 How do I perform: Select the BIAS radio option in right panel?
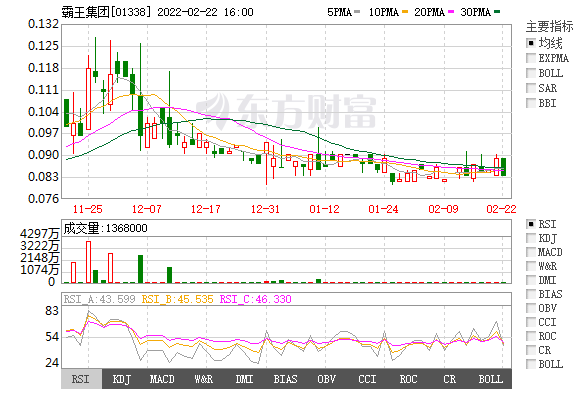(x=531, y=294)
